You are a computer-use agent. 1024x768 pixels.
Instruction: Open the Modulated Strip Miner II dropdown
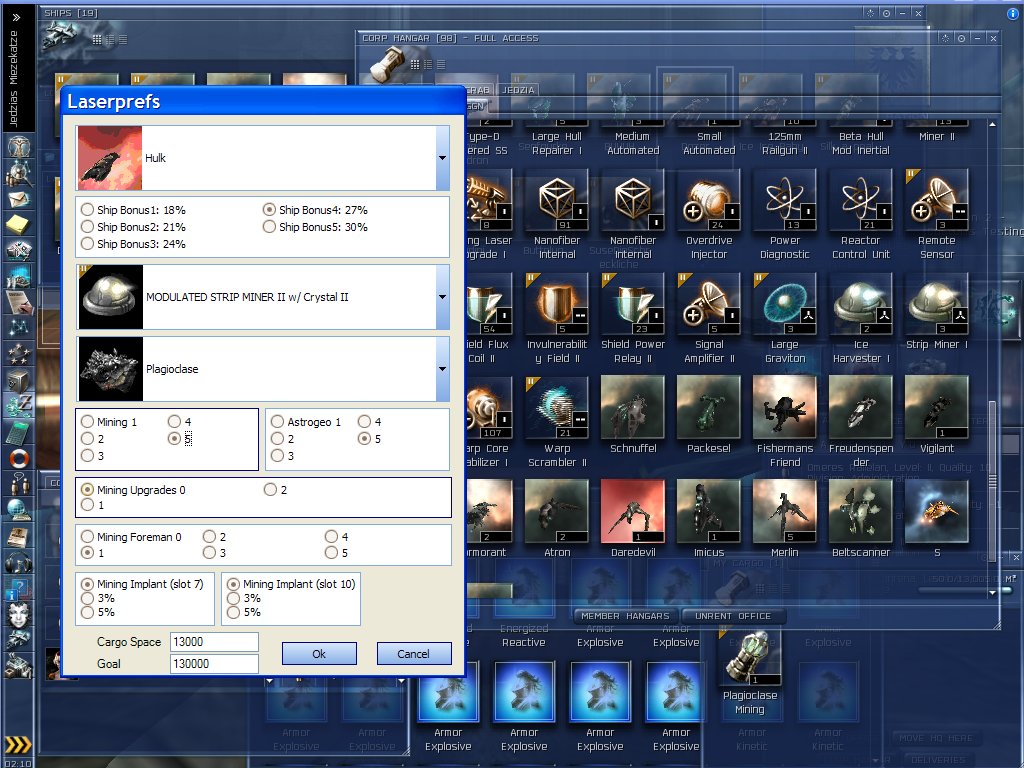point(442,297)
